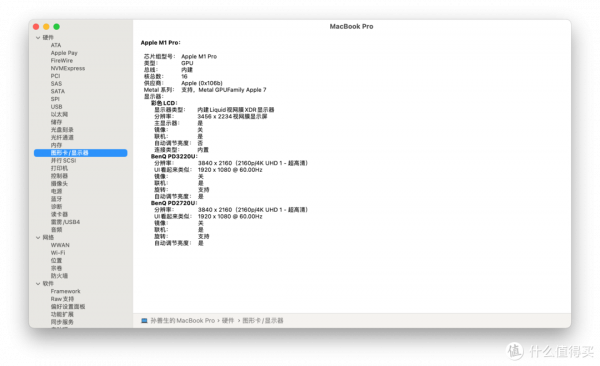Open 内存 in the hardware list
This screenshot has height=366, width=600.
tap(56, 145)
